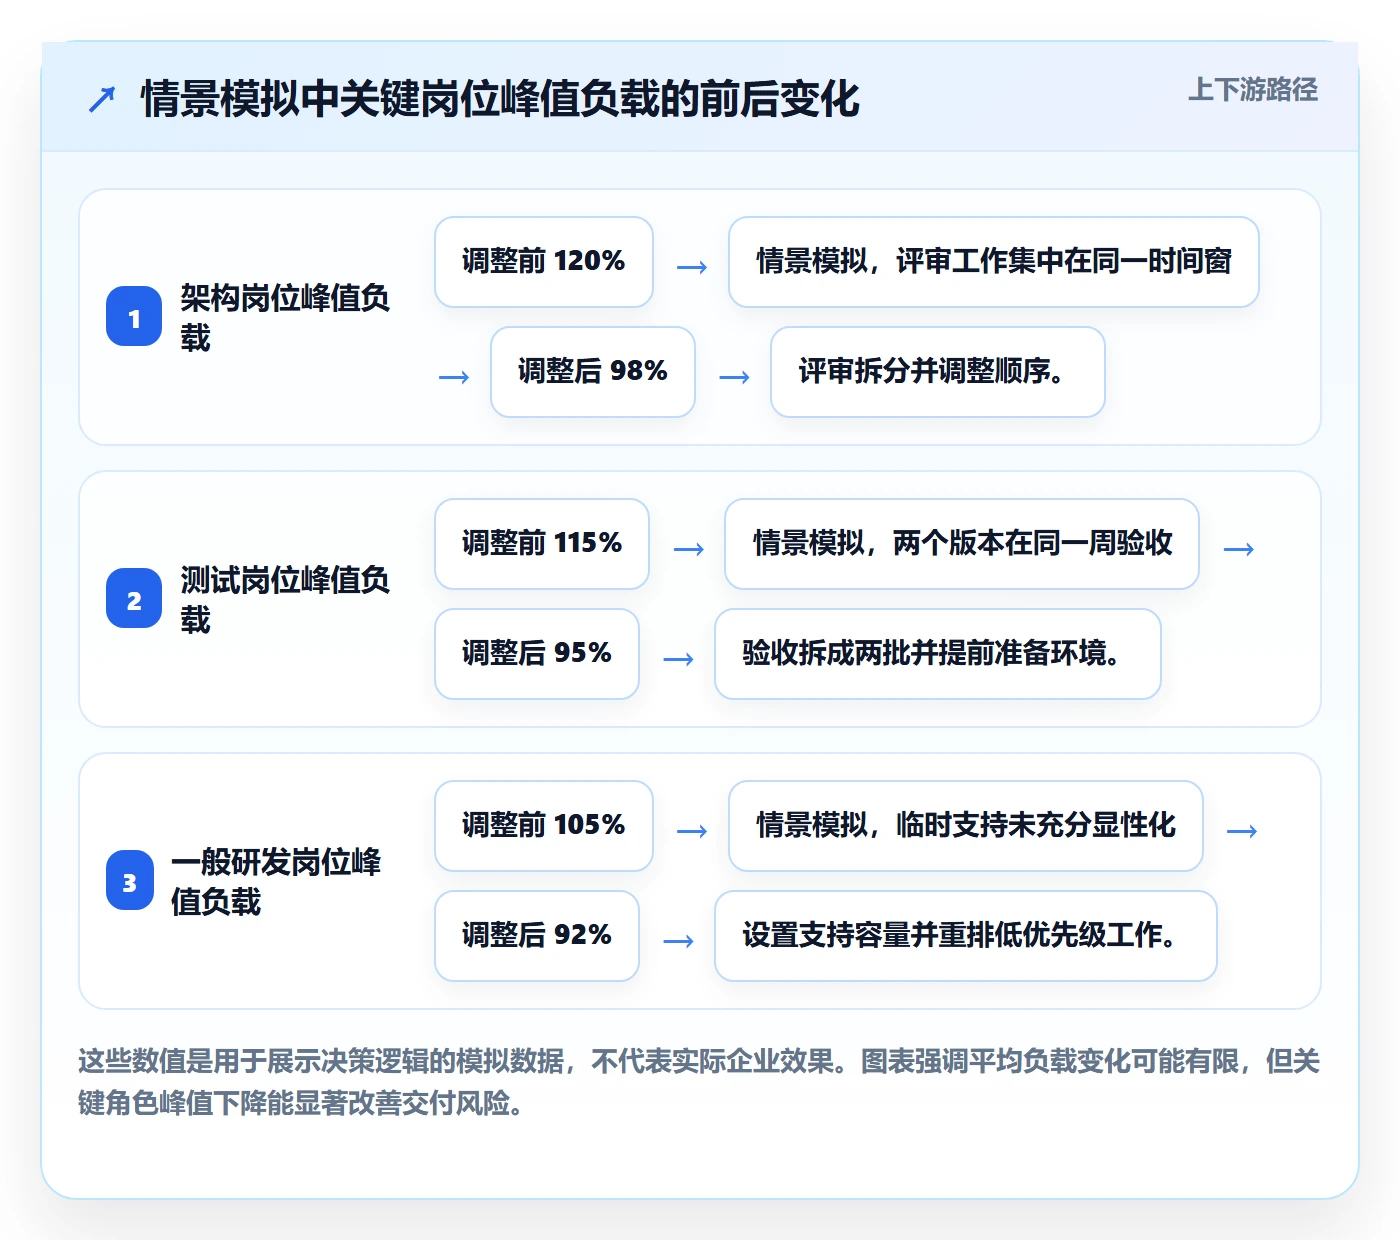Screen dimensions: 1400x1240
Task: Click the 上下游路径 label in the header
Action: click(x=1252, y=90)
